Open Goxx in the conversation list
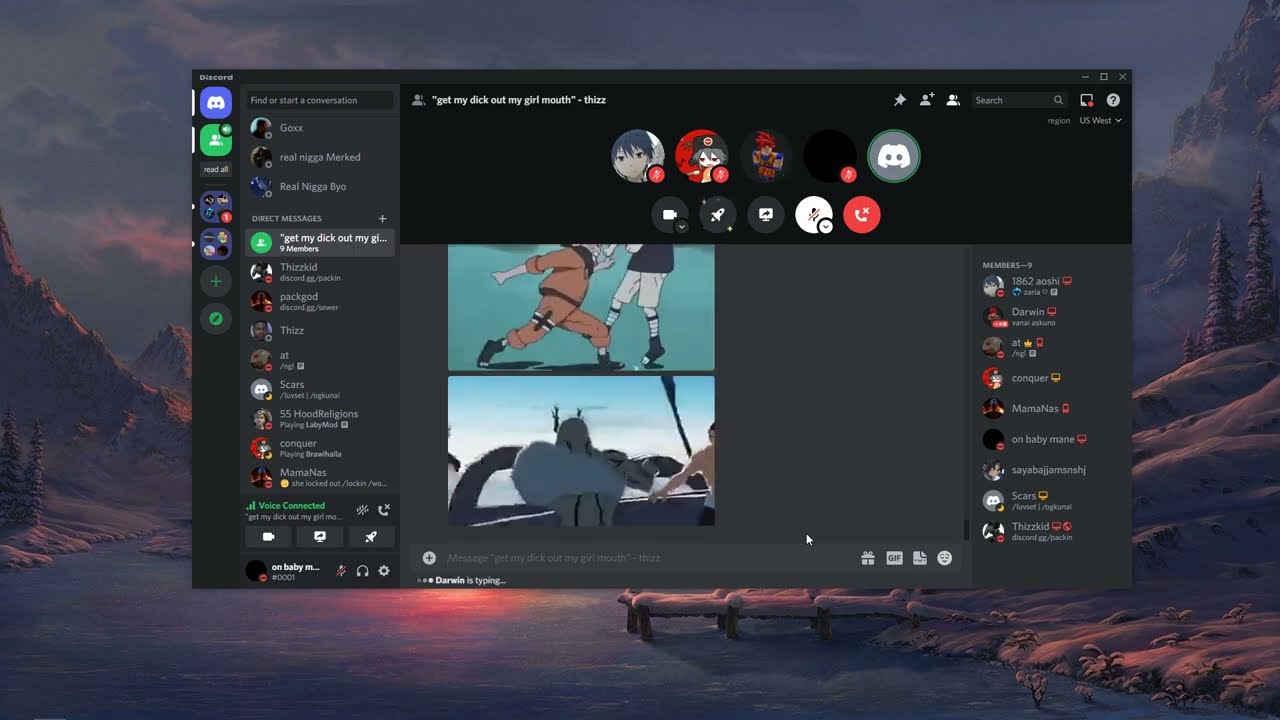The width and height of the screenshot is (1280, 720). pyautogui.click(x=320, y=128)
